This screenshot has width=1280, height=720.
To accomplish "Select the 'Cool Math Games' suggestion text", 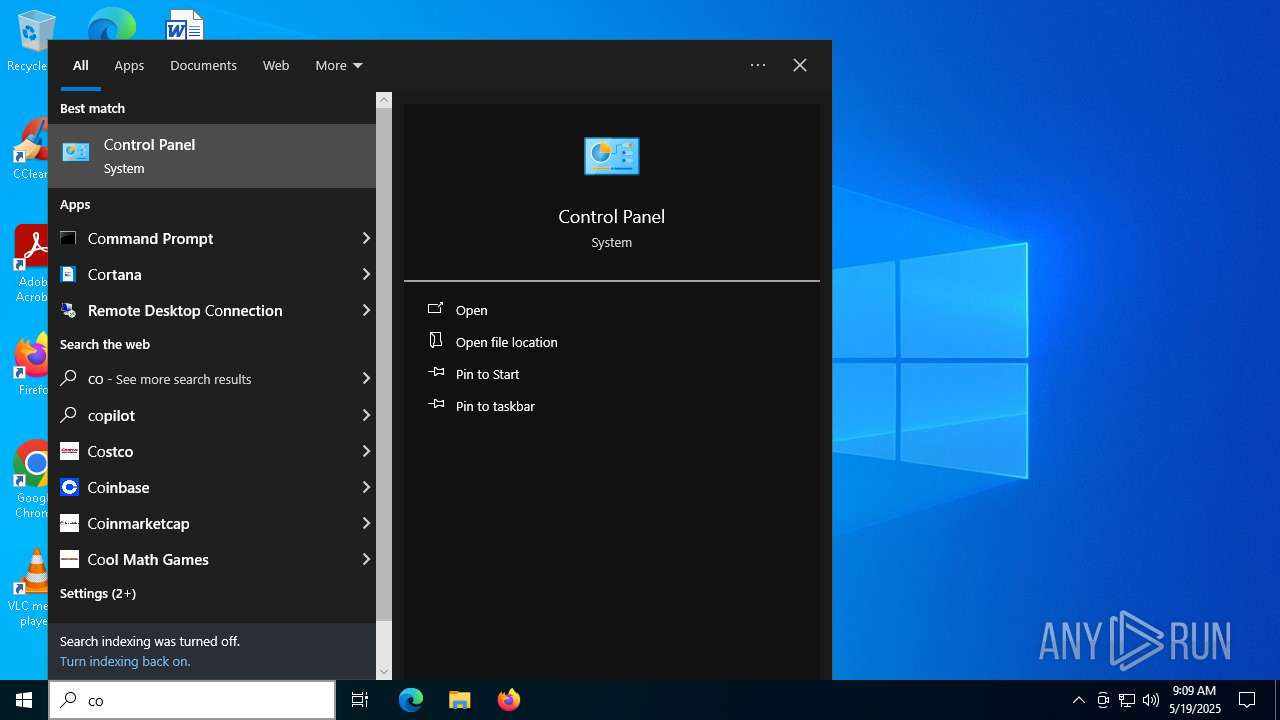I will coord(148,559).
